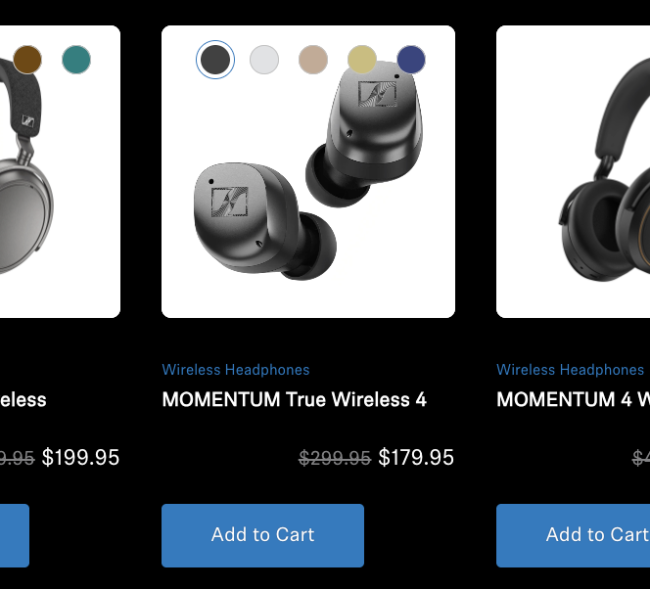
Task: Pick the white color swatch for the earbuds
Action: (264, 60)
